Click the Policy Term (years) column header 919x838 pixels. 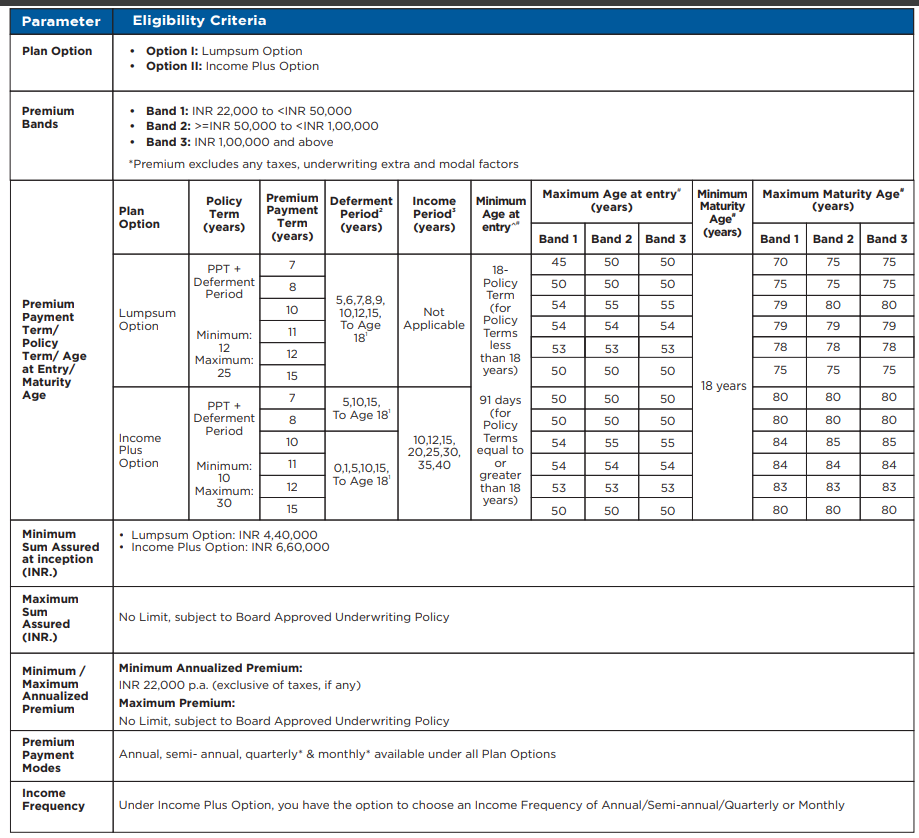click(224, 214)
